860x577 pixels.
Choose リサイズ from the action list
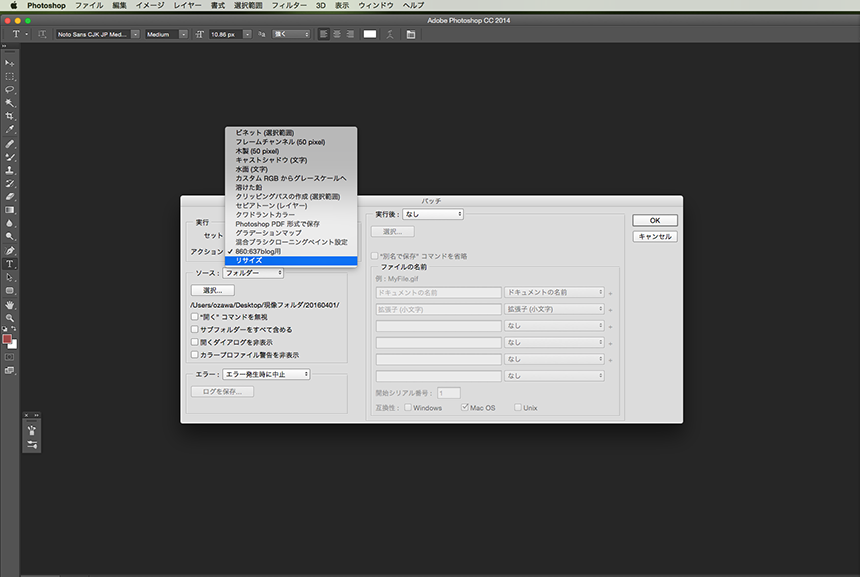291,261
